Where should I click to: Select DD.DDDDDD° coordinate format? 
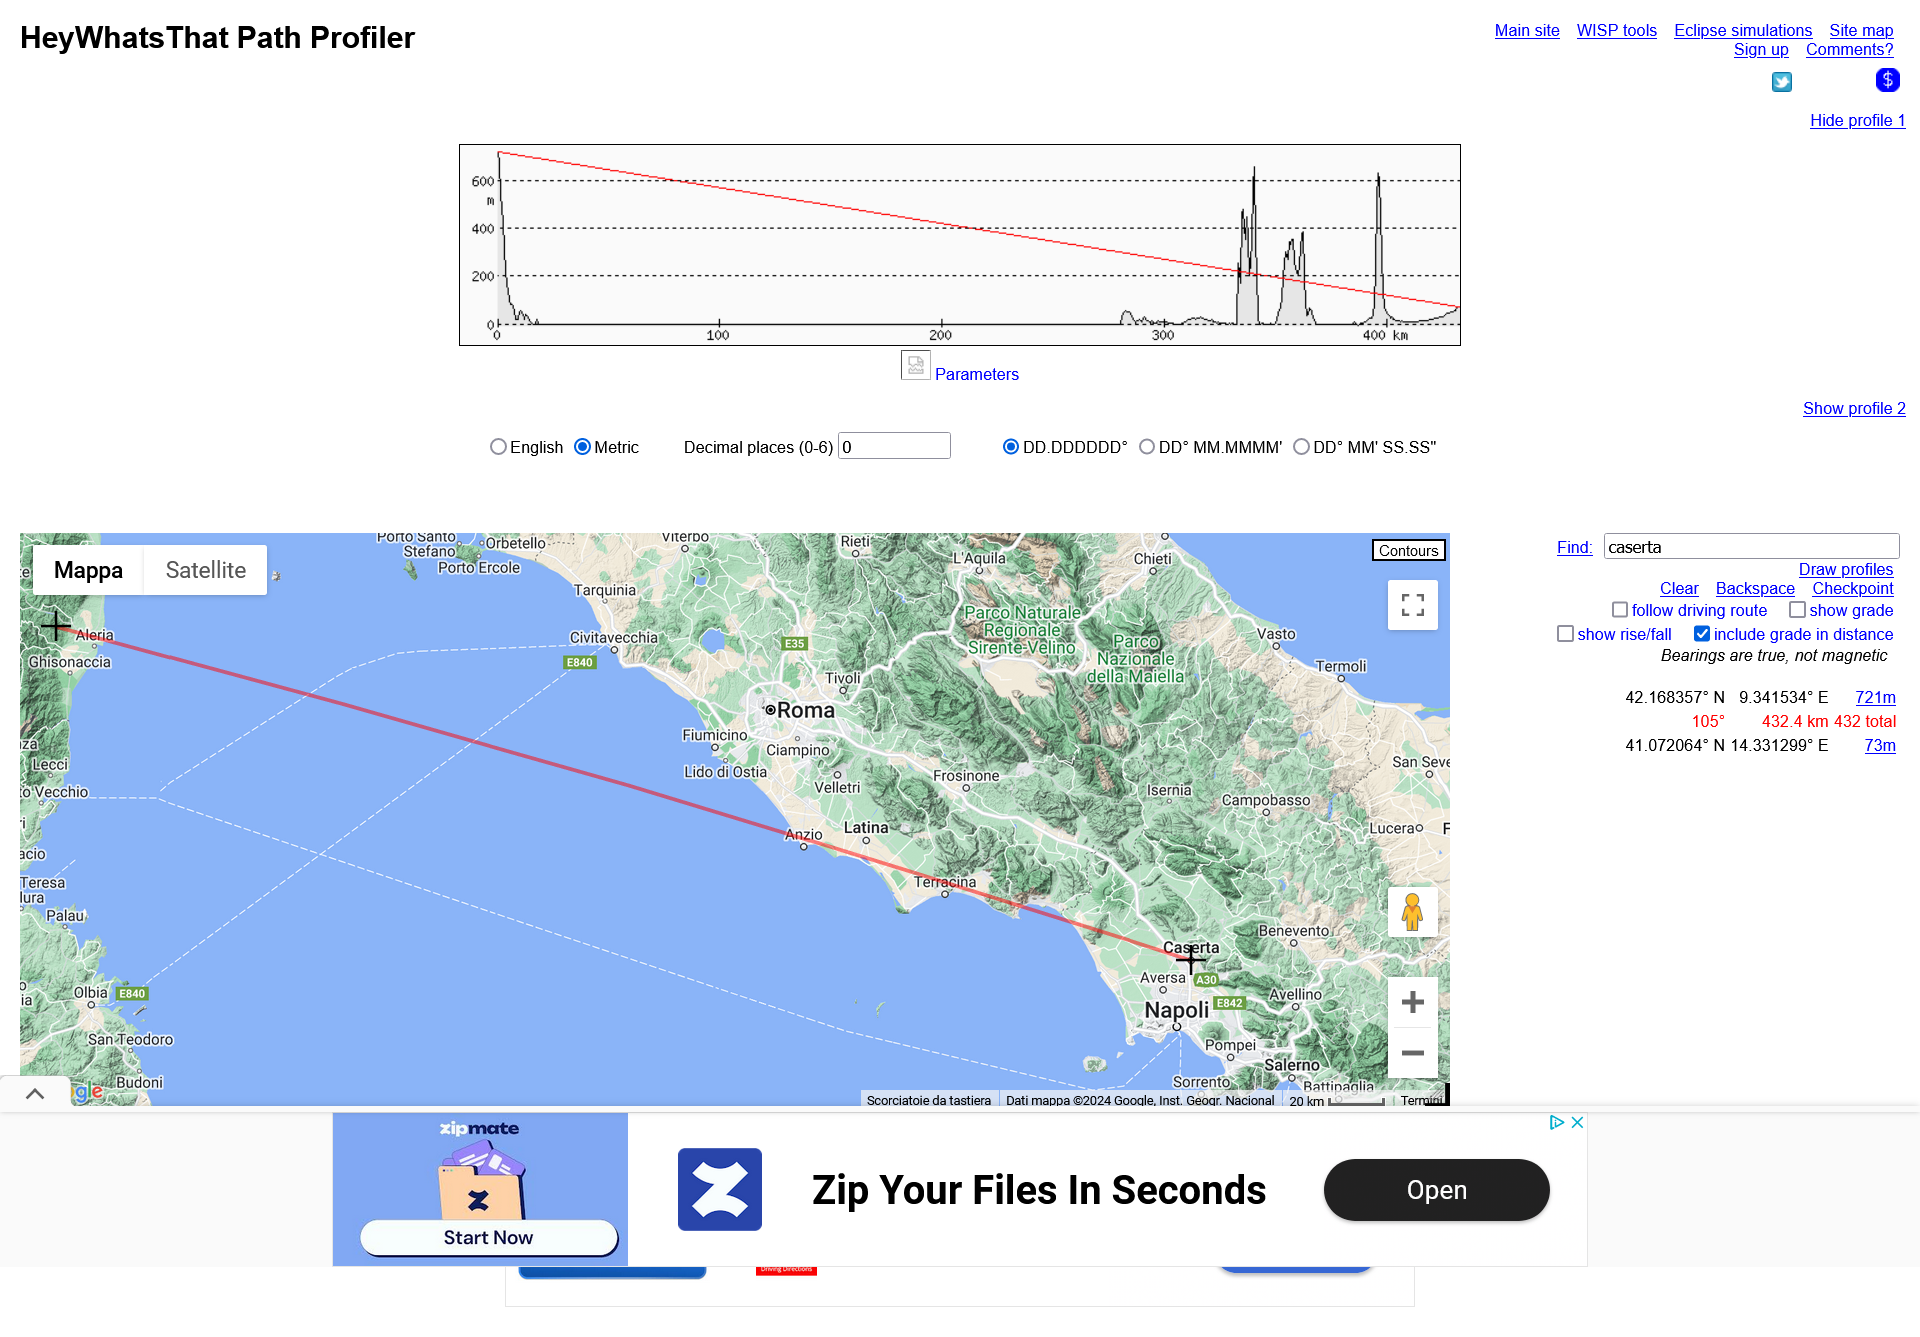1011,447
